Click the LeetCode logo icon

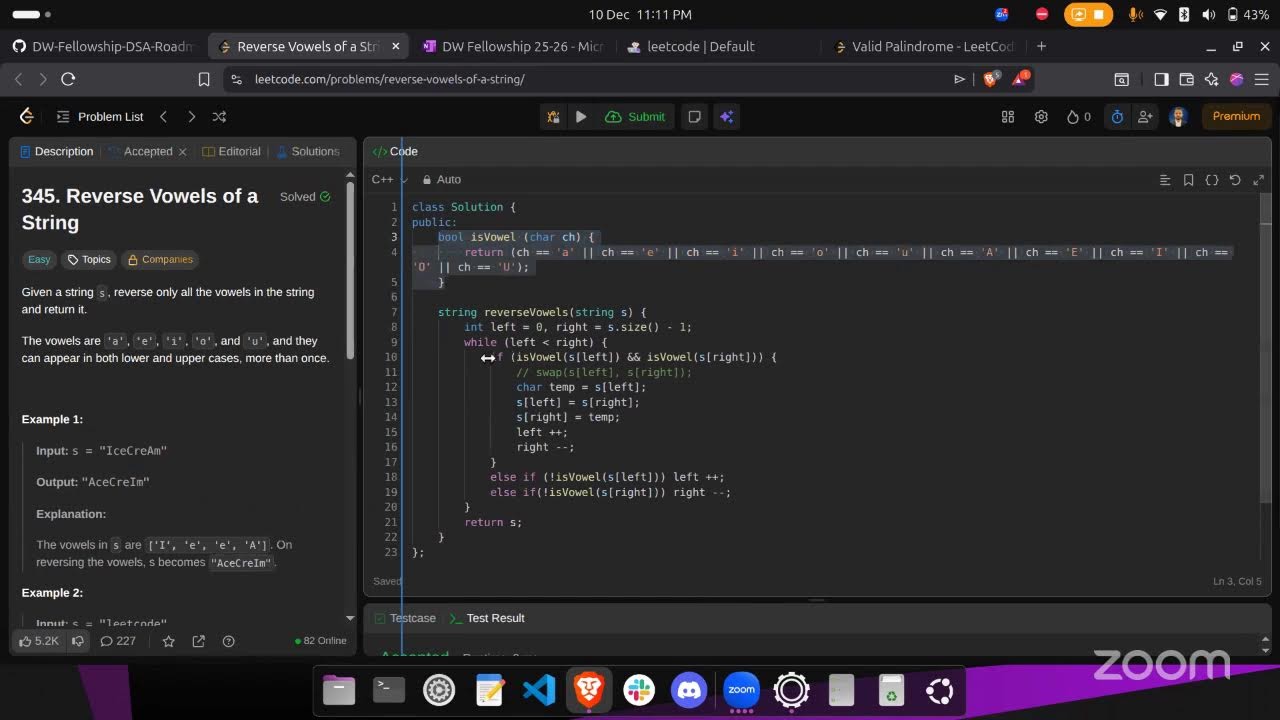[27, 116]
